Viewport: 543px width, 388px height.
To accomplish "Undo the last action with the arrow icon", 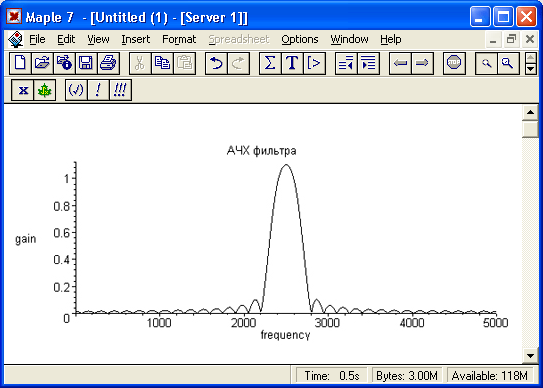I will pyautogui.click(x=216, y=63).
